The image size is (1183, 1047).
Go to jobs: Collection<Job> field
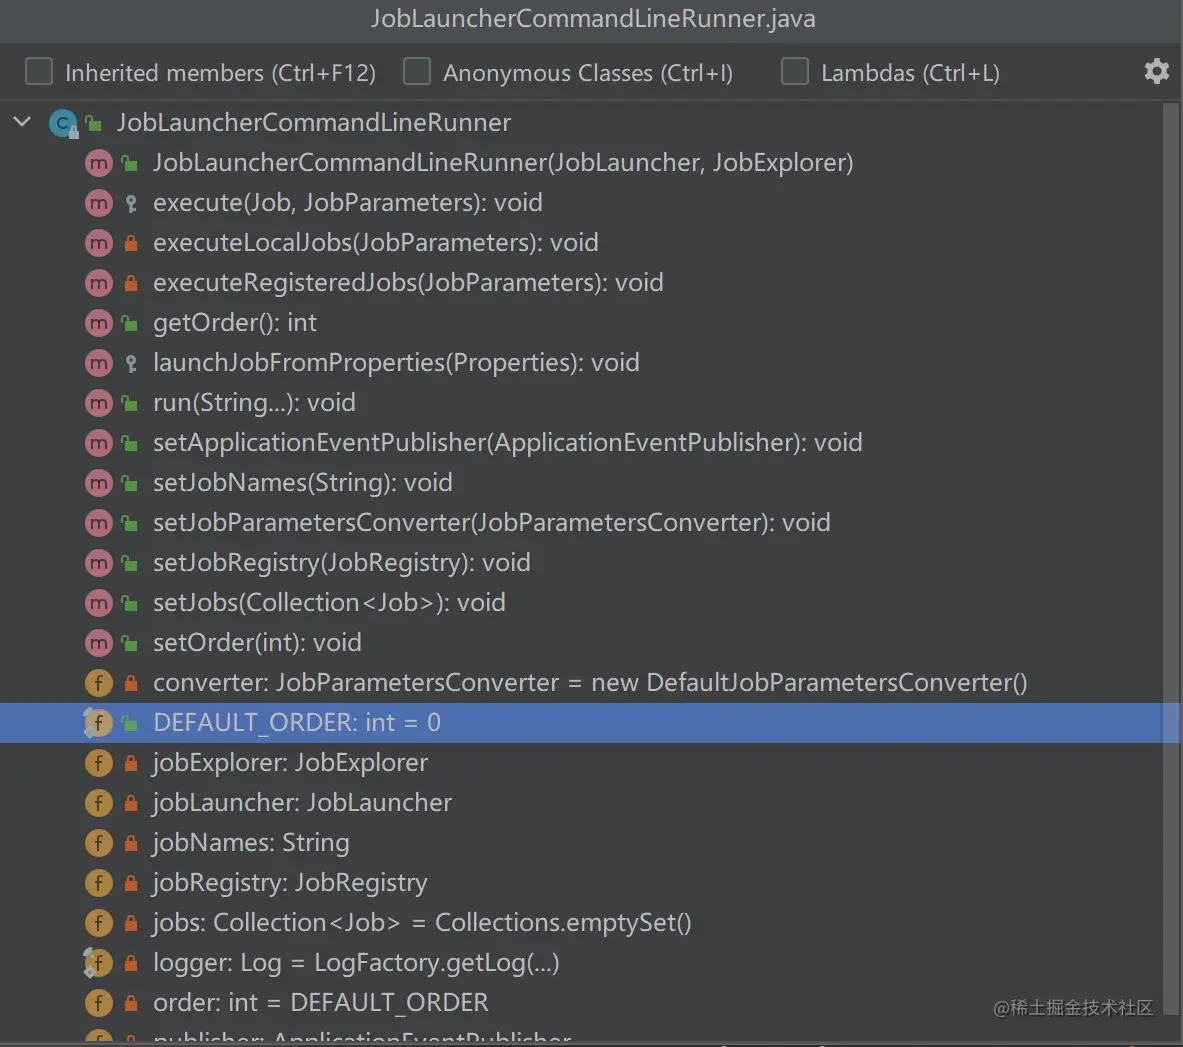[x=422, y=923]
